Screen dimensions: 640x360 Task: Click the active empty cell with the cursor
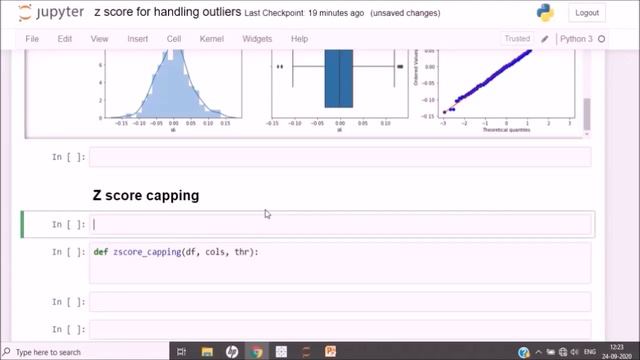tap(340, 224)
